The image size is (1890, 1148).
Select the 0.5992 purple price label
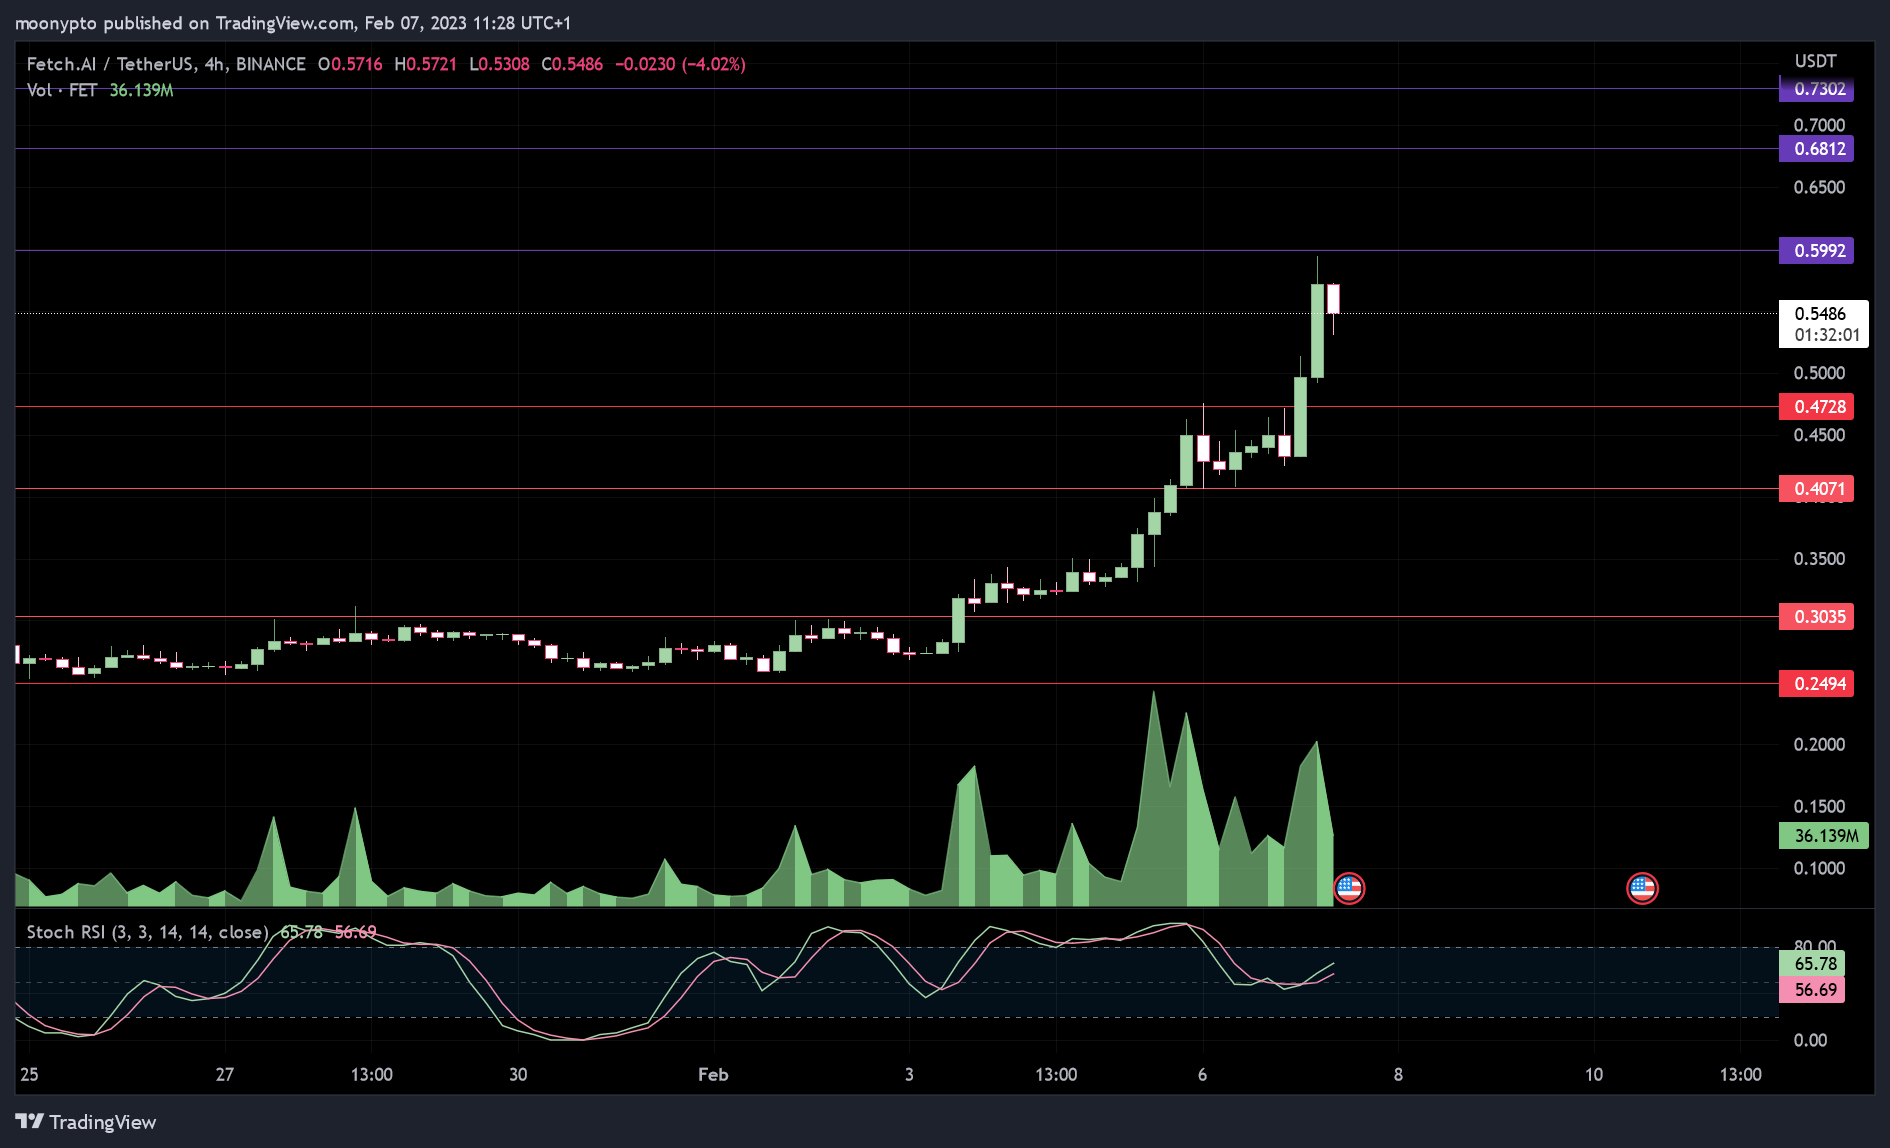(1816, 251)
